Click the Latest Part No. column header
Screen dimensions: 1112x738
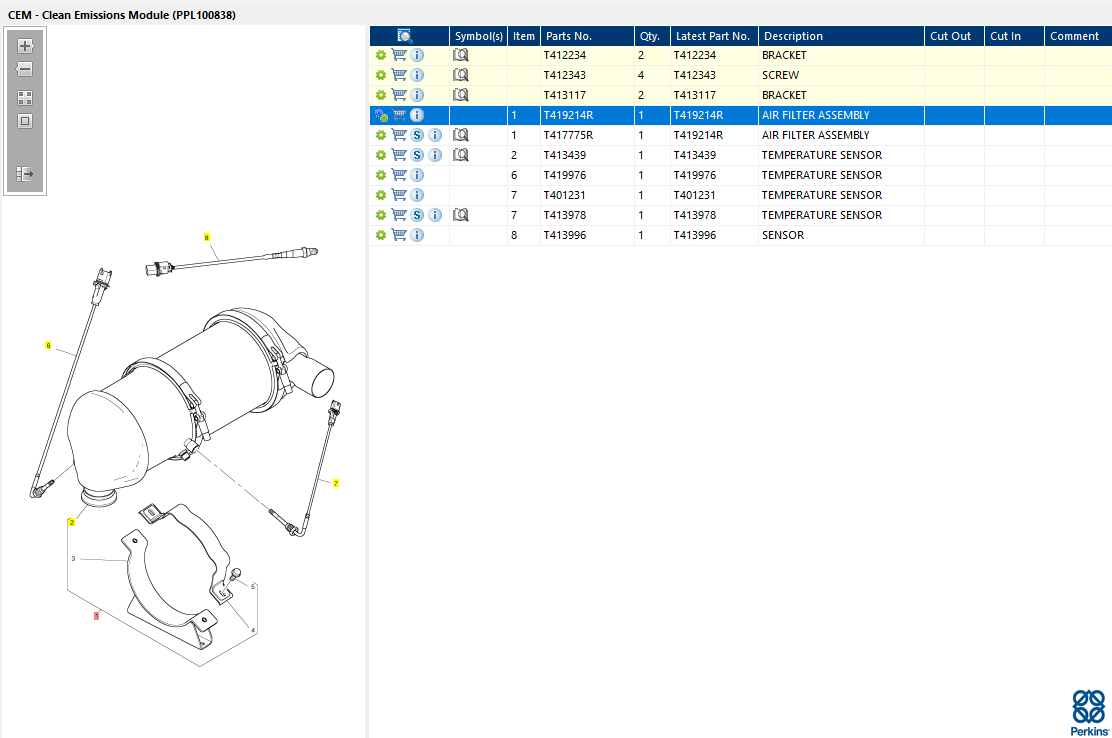(713, 36)
